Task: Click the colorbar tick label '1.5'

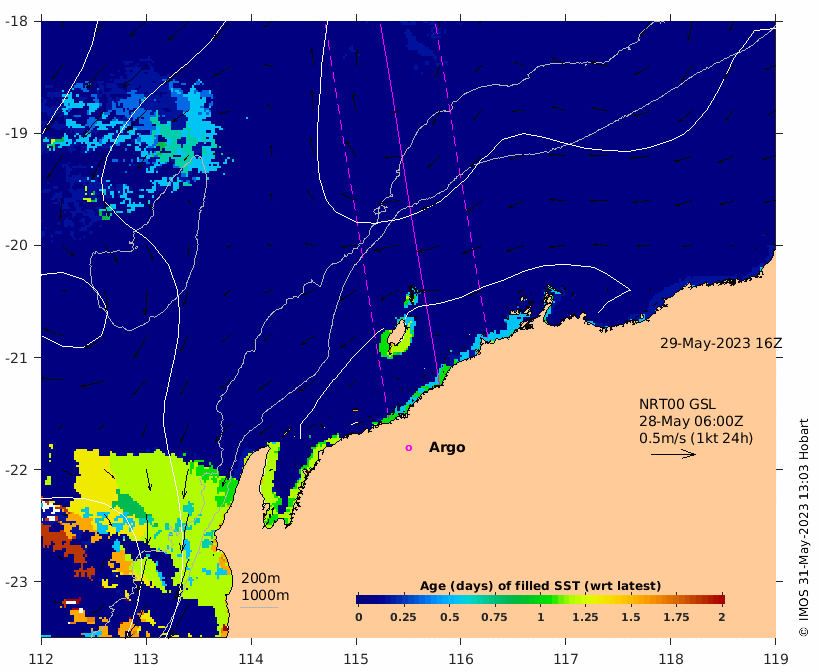Action: [631, 617]
